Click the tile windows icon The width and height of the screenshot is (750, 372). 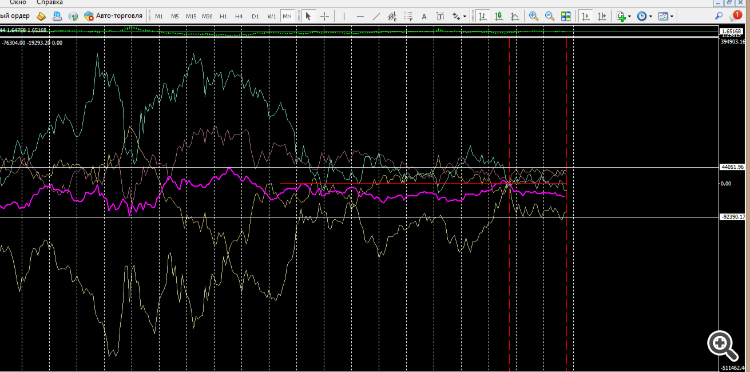(566, 16)
